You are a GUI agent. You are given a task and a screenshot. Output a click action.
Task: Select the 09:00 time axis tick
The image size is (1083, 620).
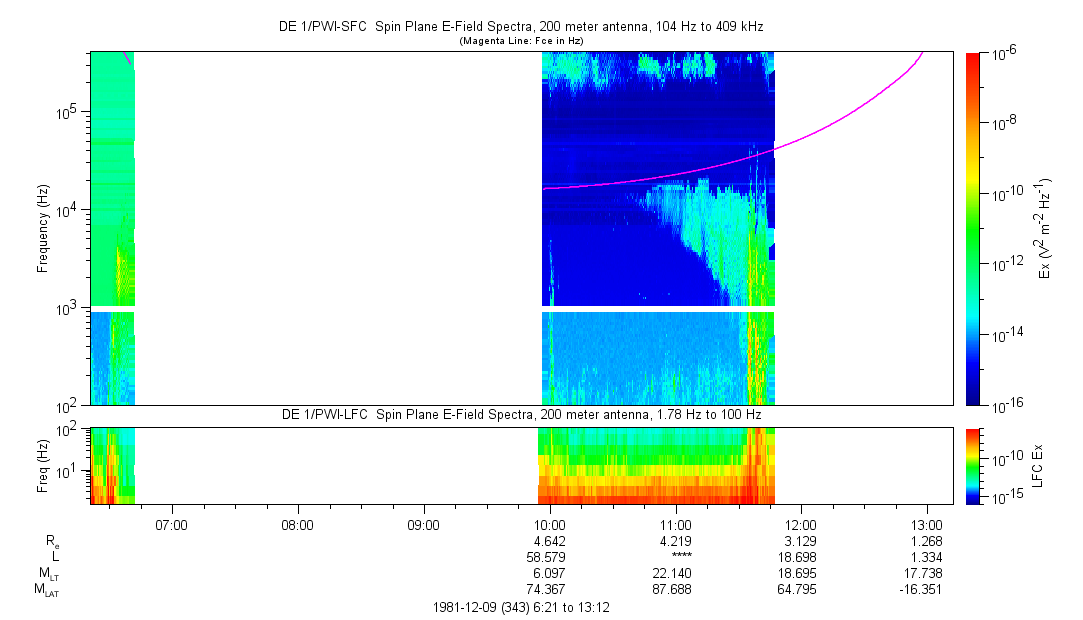(x=423, y=524)
